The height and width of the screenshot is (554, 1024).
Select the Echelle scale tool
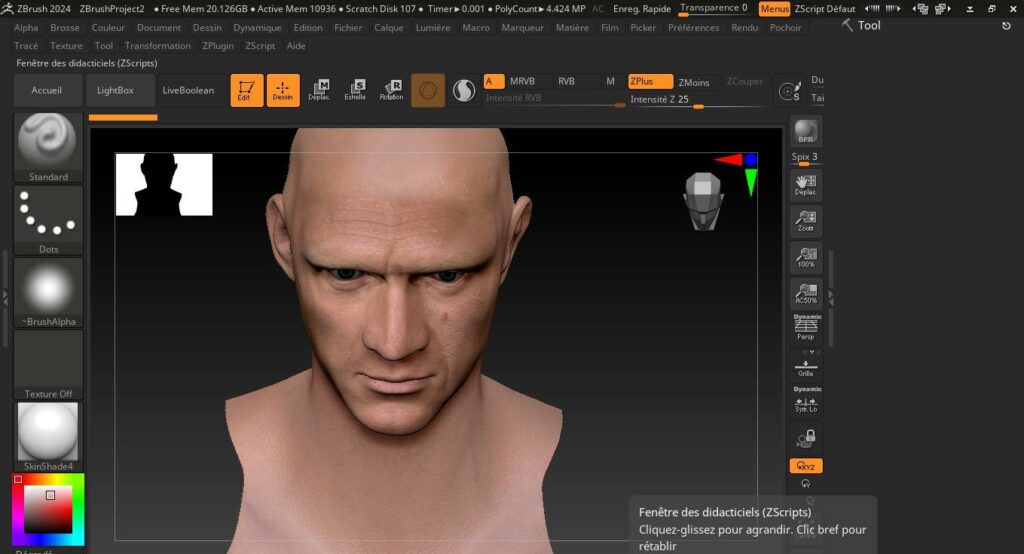click(x=355, y=90)
